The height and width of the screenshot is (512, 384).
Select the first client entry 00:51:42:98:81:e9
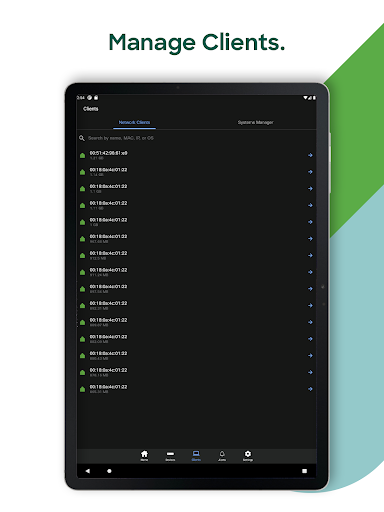(x=197, y=155)
